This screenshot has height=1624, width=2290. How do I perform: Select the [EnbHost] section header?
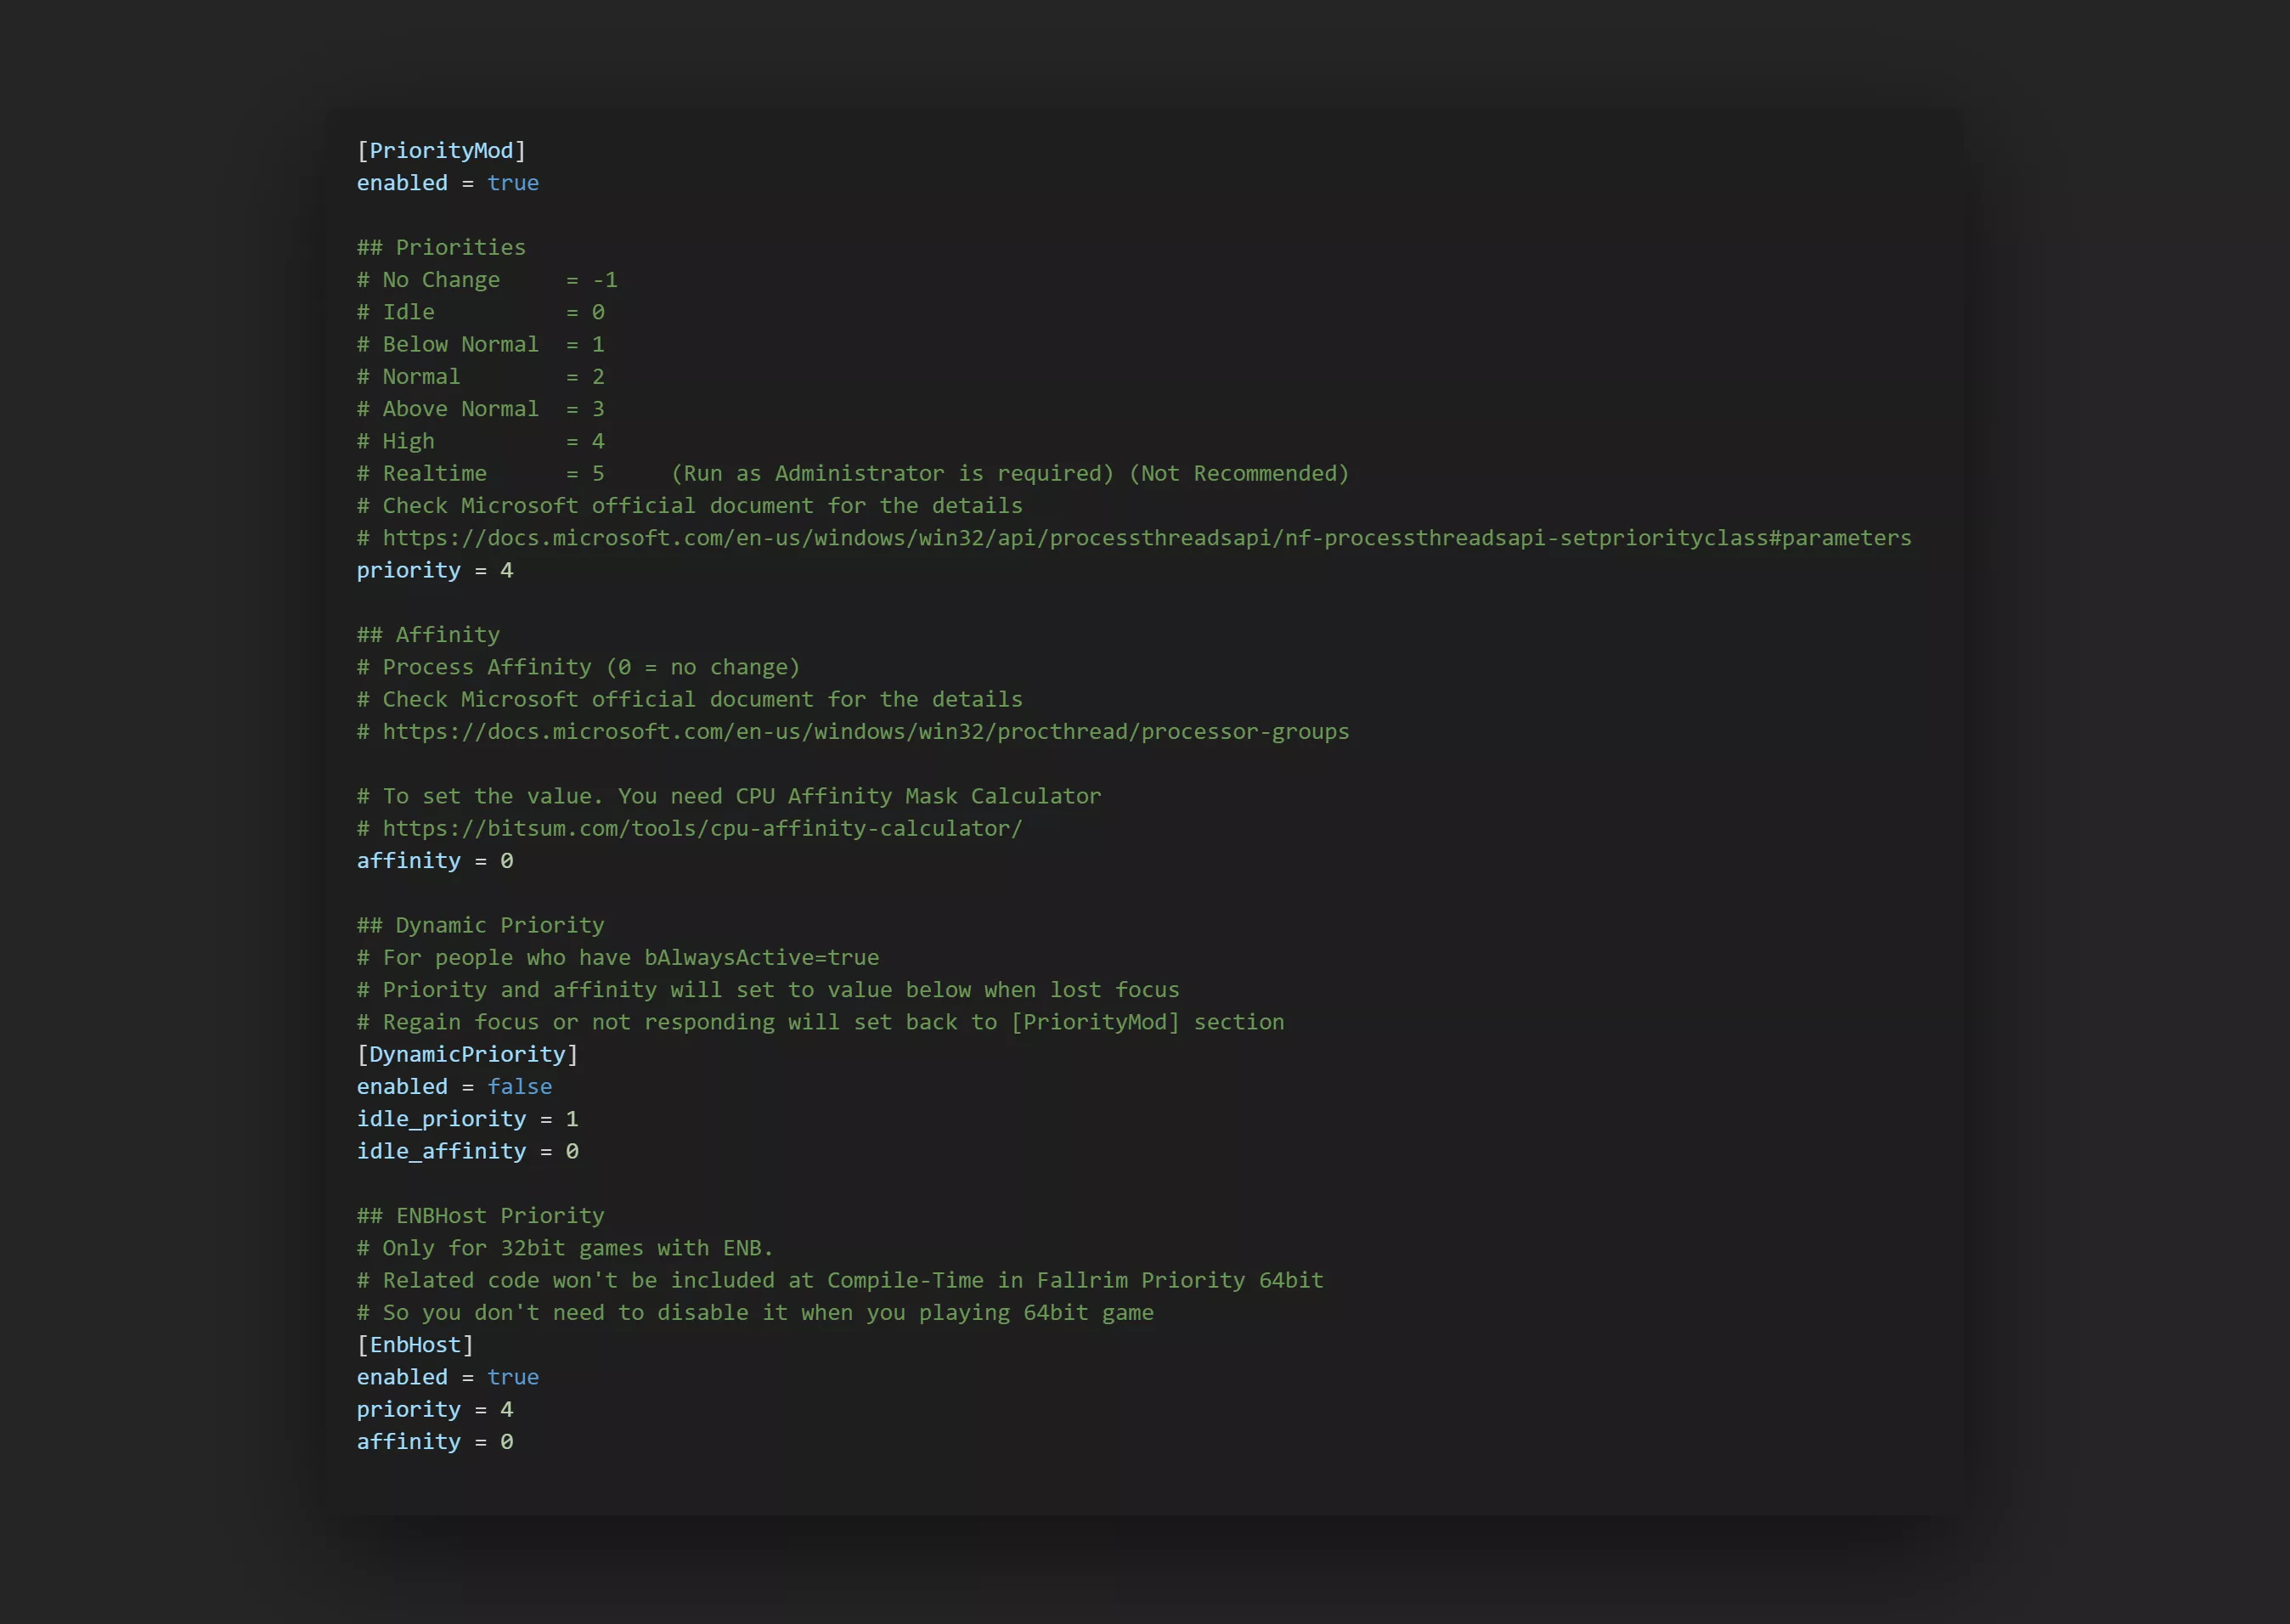(x=415, y=1345)
